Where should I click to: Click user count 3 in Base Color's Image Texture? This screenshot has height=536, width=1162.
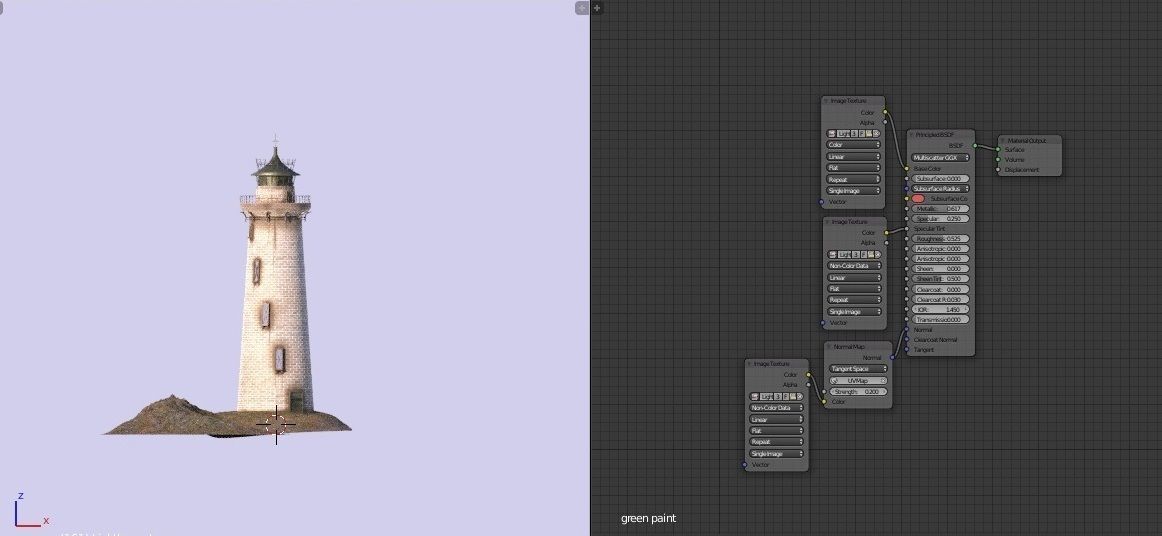854,133
